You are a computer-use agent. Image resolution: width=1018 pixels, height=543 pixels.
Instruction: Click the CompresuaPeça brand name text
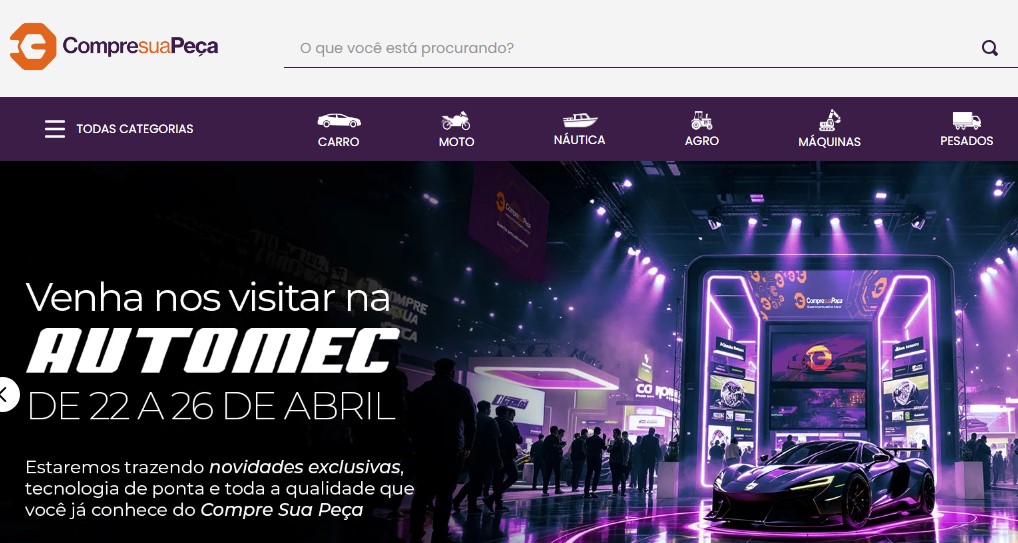140,47
